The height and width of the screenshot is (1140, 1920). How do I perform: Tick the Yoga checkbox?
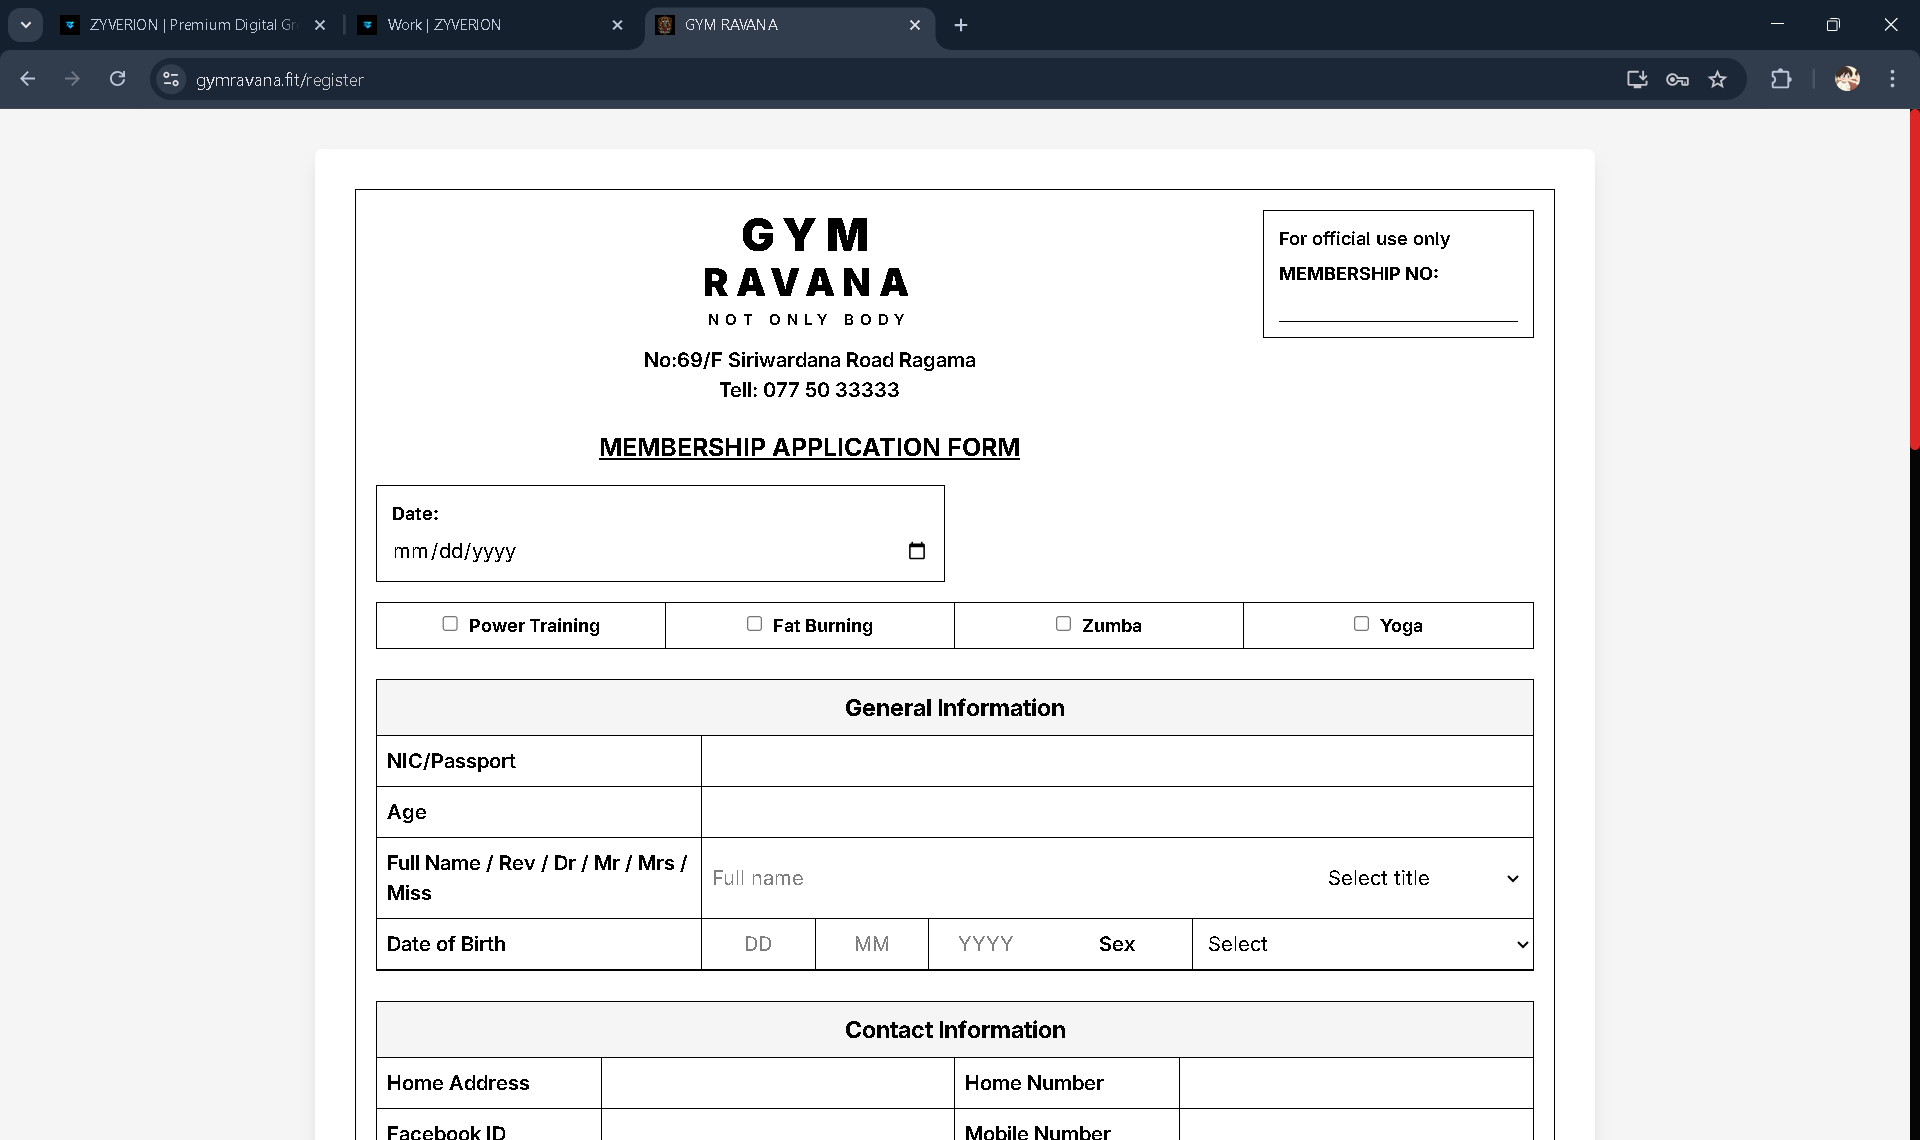[x=1361, y=623]
